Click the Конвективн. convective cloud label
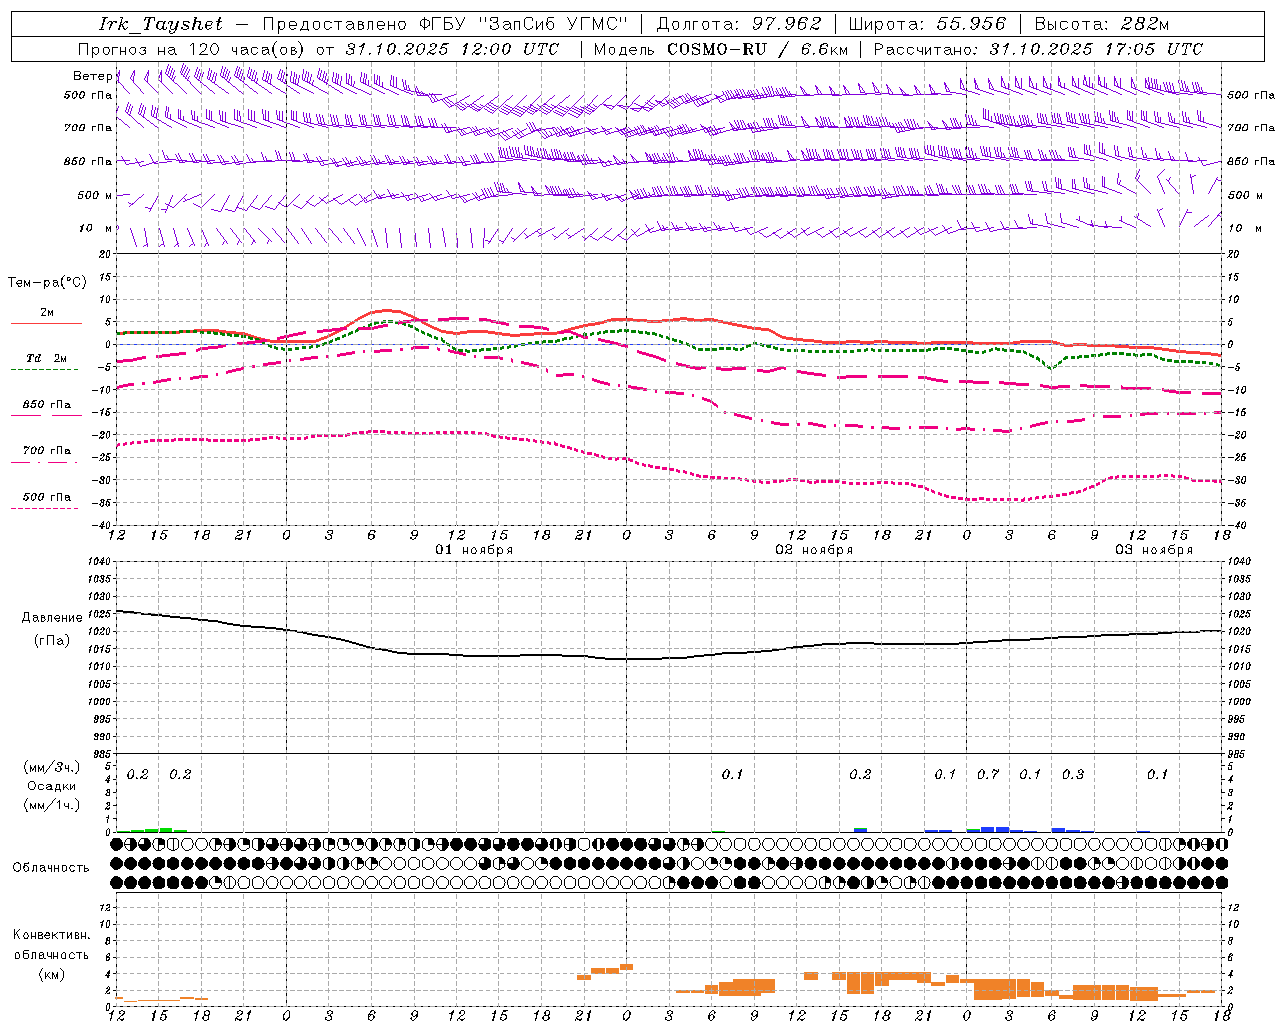 52,935
